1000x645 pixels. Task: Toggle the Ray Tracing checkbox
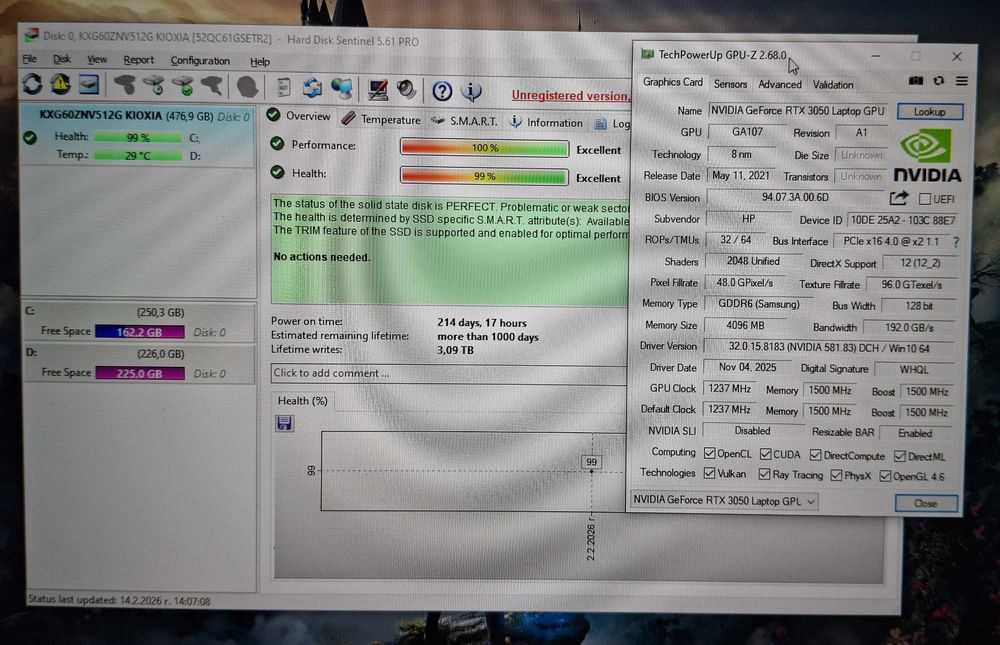tap(764, 474)
